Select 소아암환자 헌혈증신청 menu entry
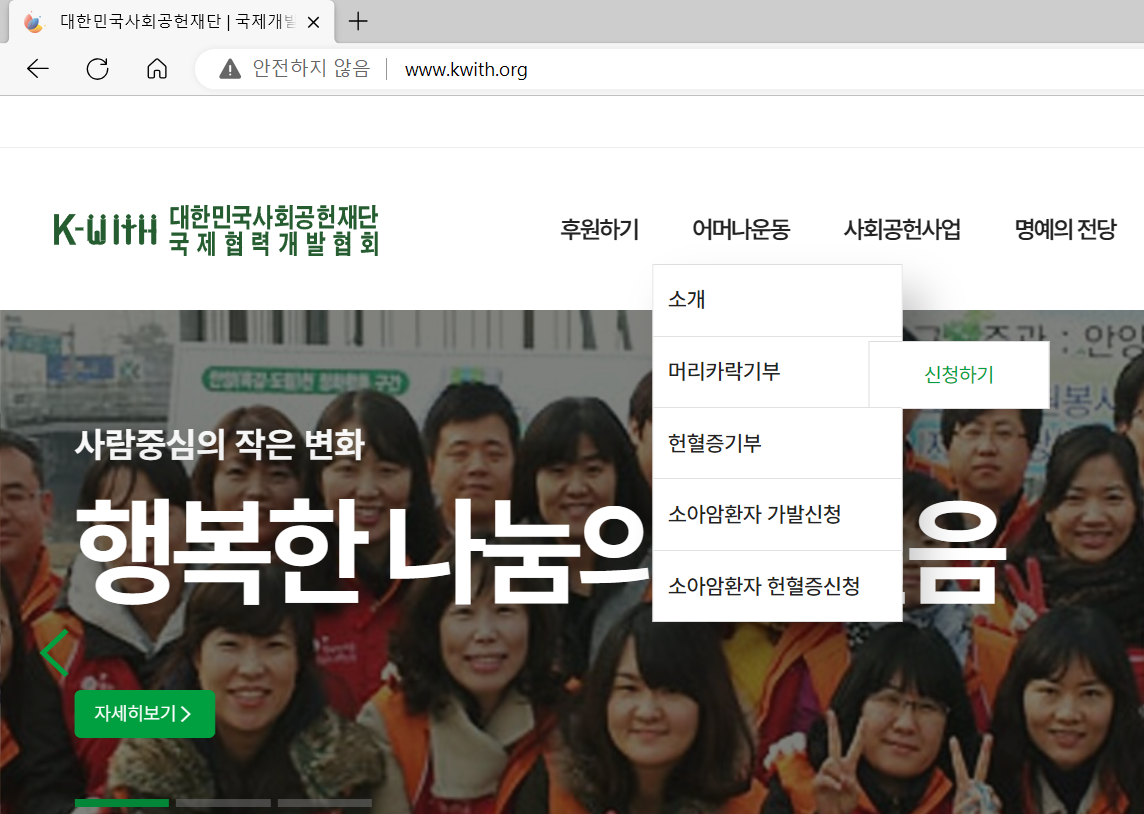 click(x=777, y=586)
